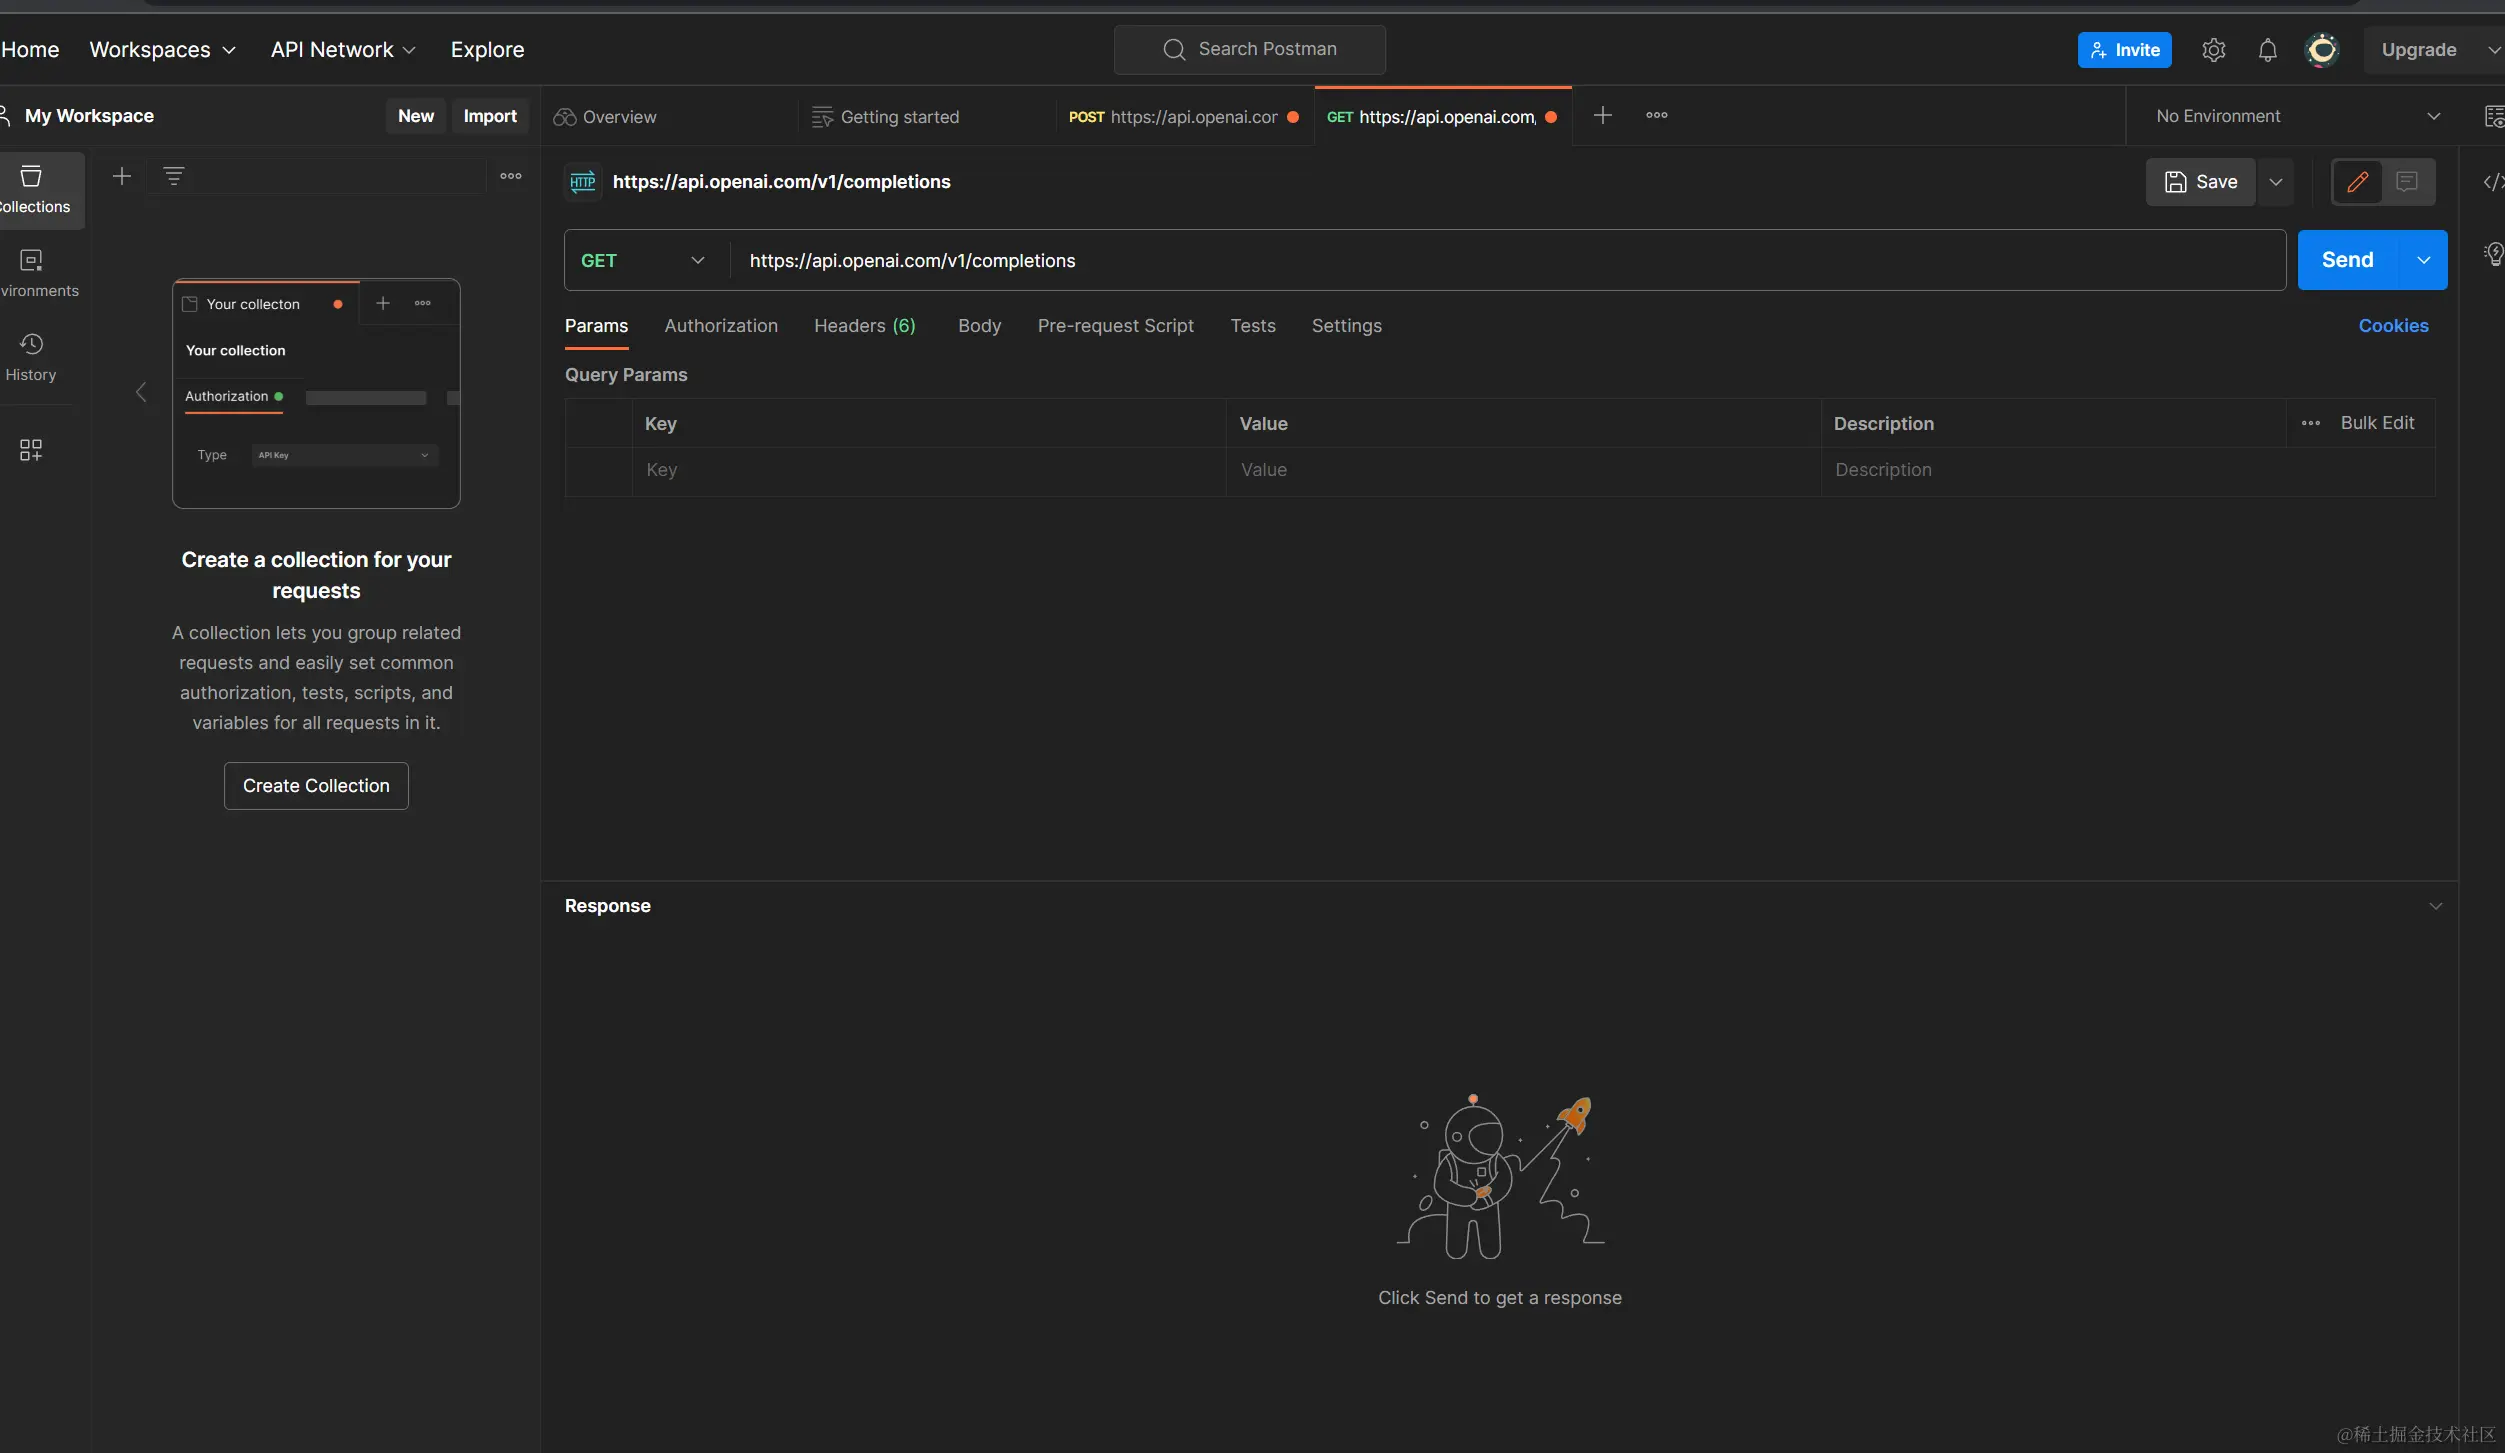This screenshot has height=1453, width=2505.
Task: Click the Send button
Action: 2347,261
